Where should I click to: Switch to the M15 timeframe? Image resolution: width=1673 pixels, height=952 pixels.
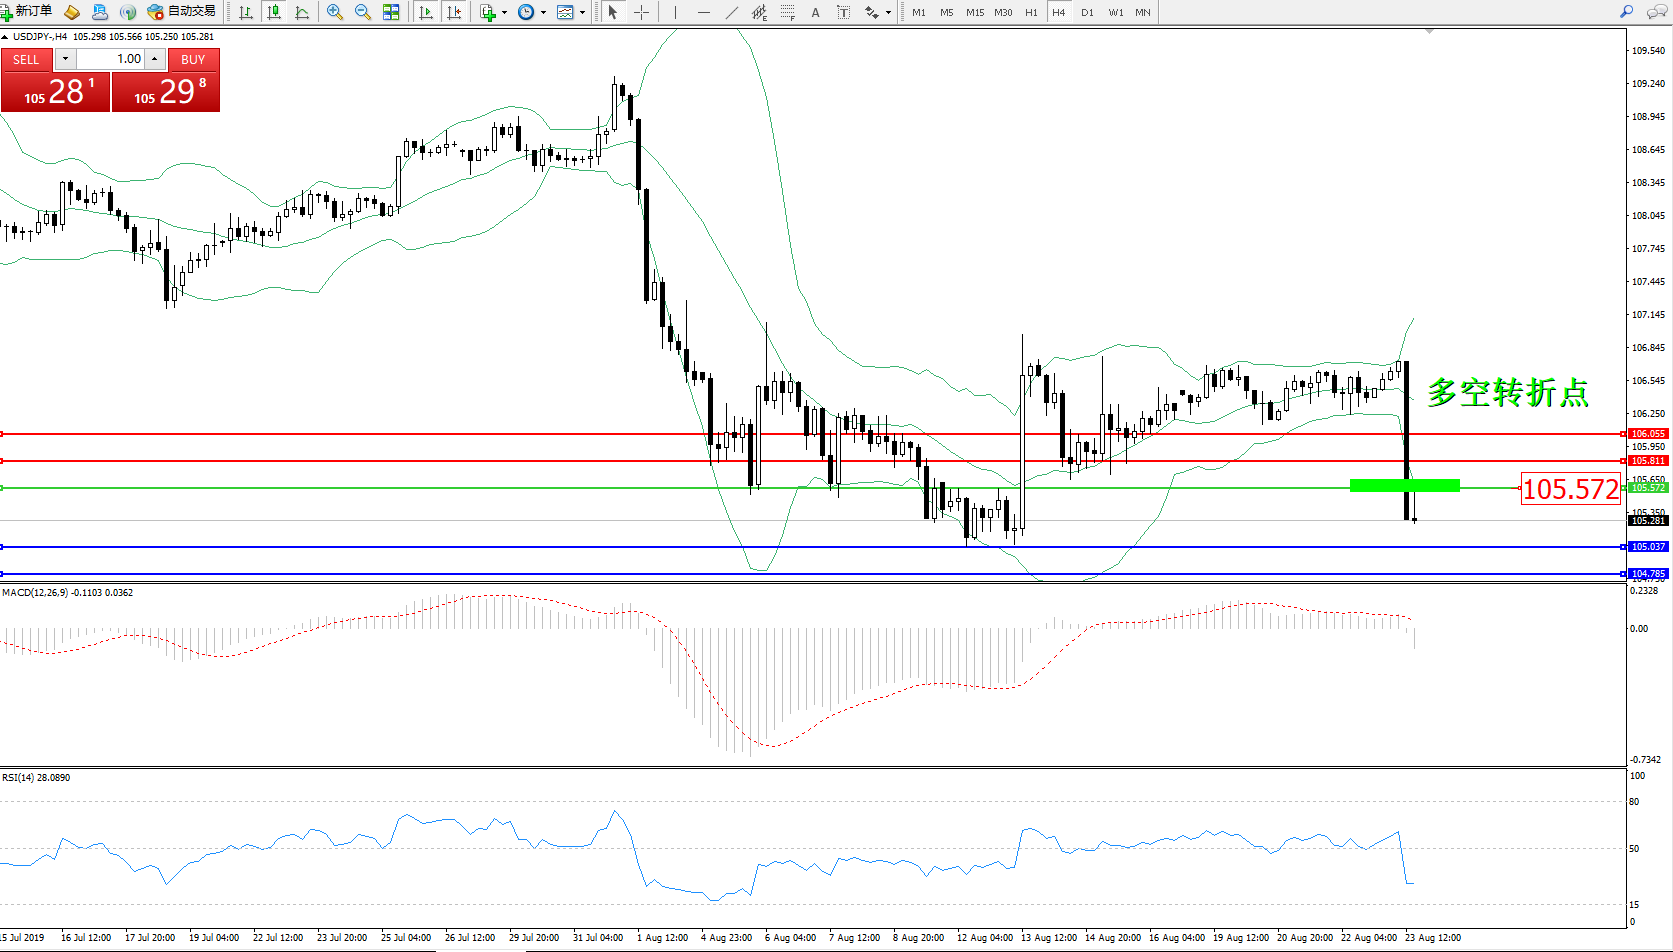pyautogui.click(x=974, y=12)
